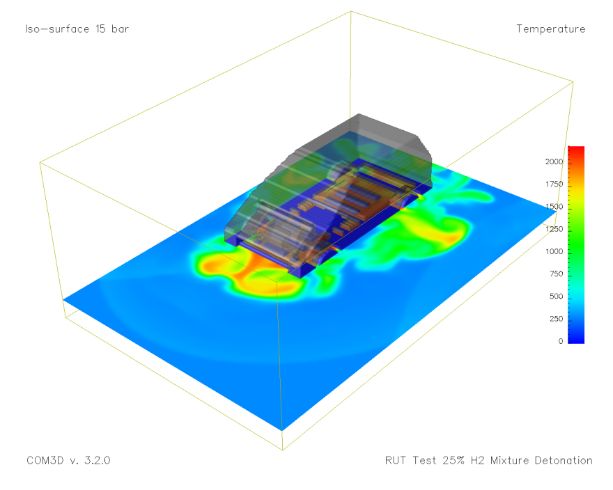The image size is (613, 490).
Task: Click the 1750 value on color legend
Action: pyautogui.click(x=554, y=184)
